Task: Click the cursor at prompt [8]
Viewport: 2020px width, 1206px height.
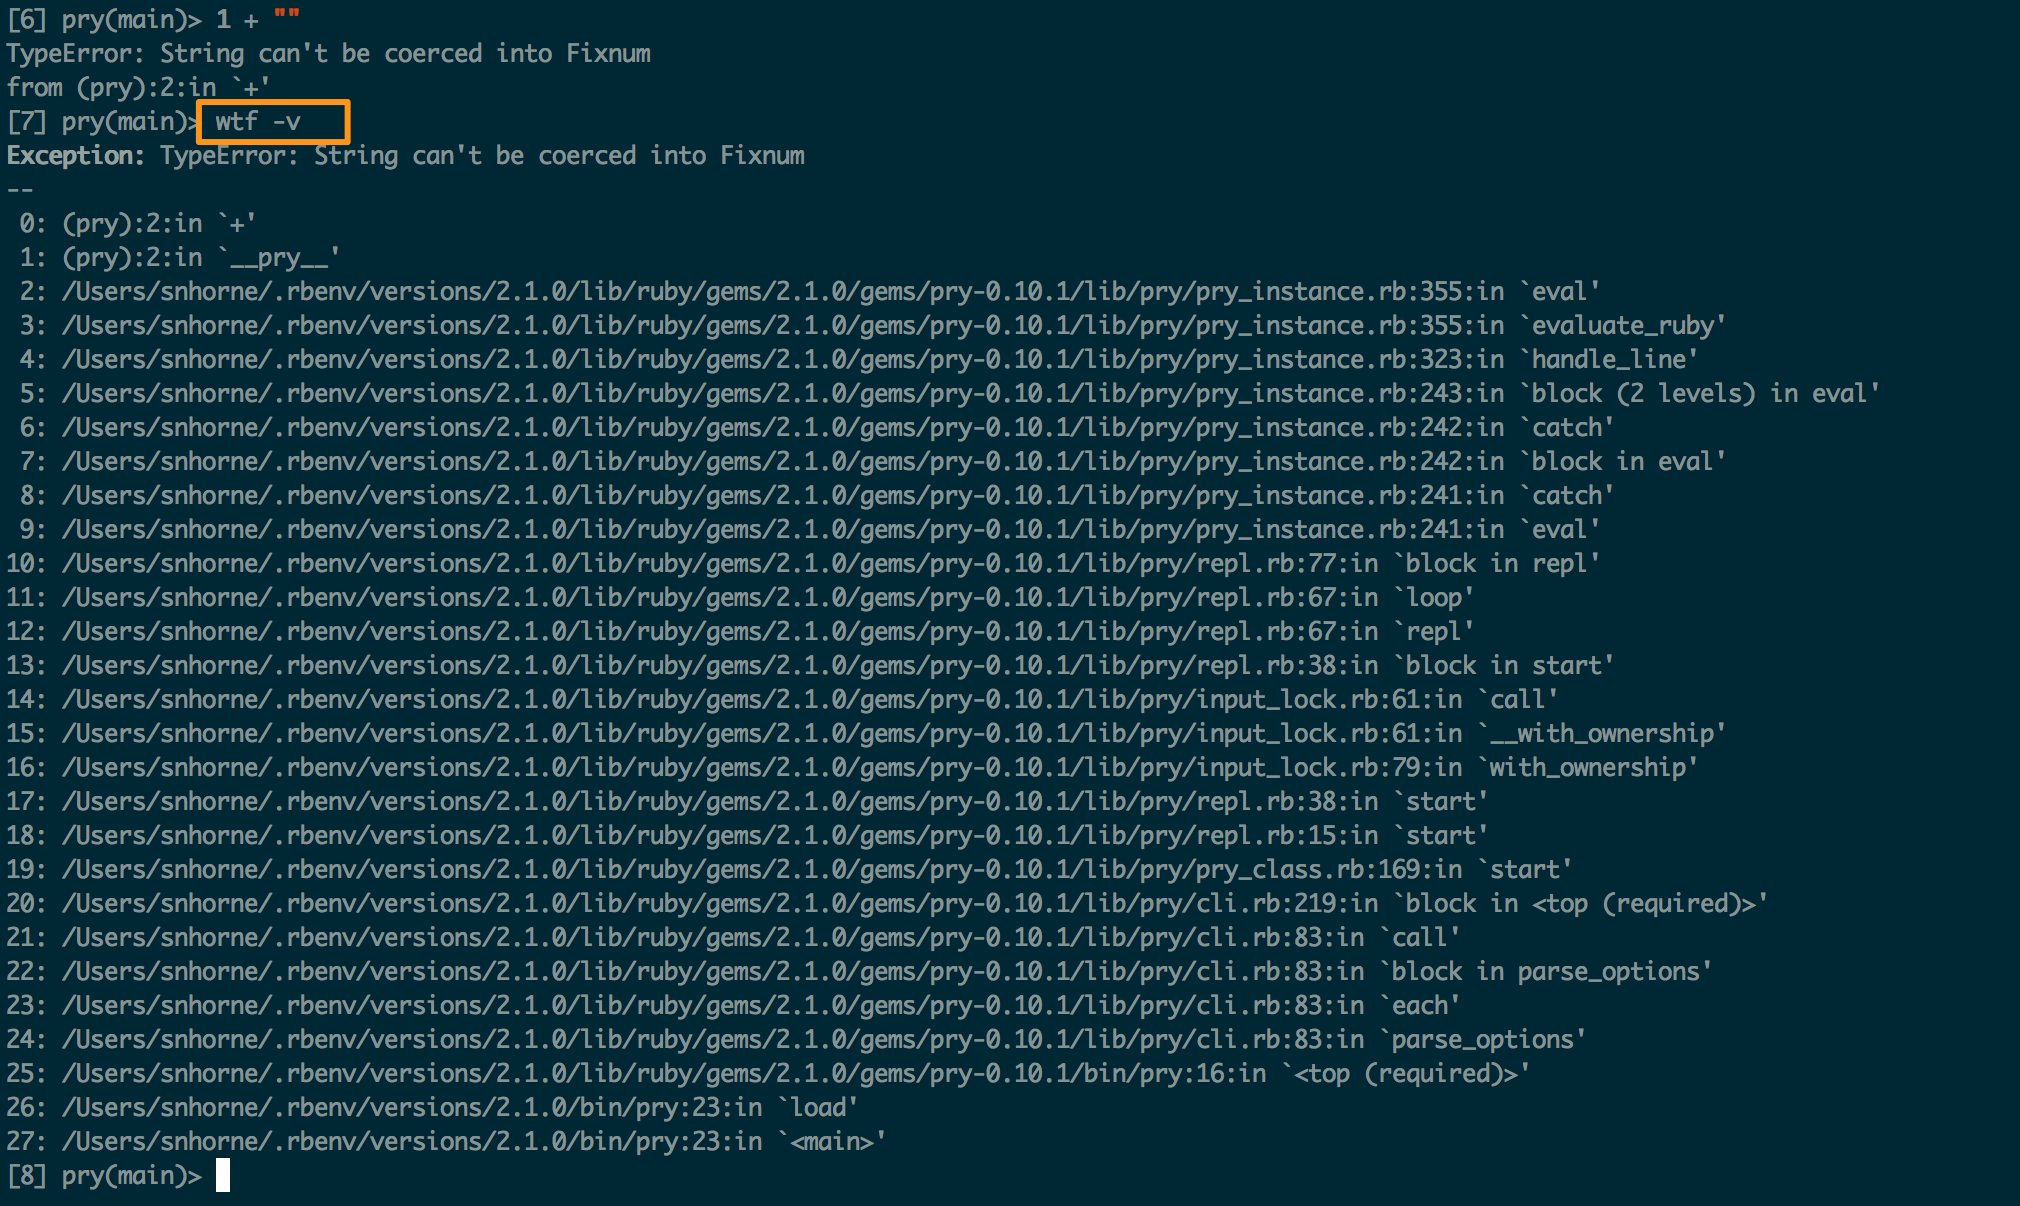Action: pyautogui.click(x=223, y=1175)
